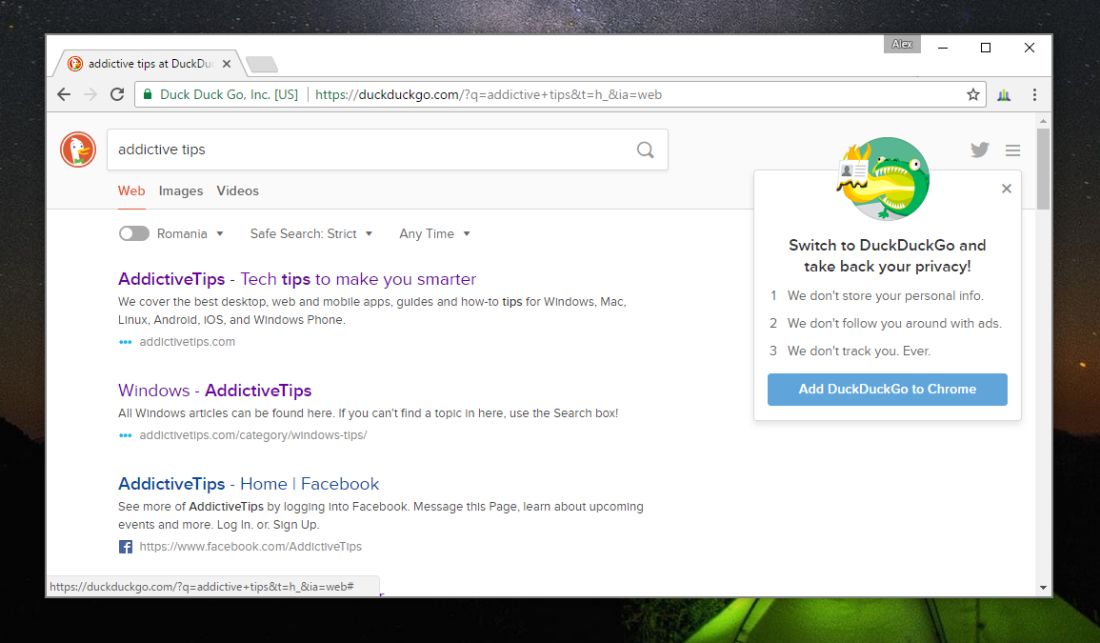
Task: Click the 'We cover the best desktop' snippet
Action: tap(373, 311)
